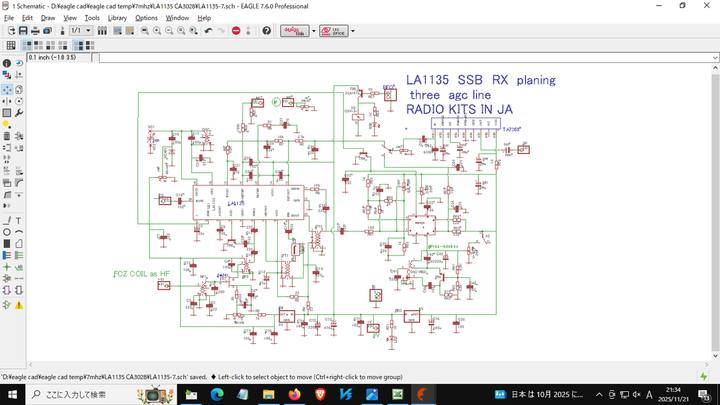Open the Options menu
Screen dimensions: 720x405
tap(146, 18)
